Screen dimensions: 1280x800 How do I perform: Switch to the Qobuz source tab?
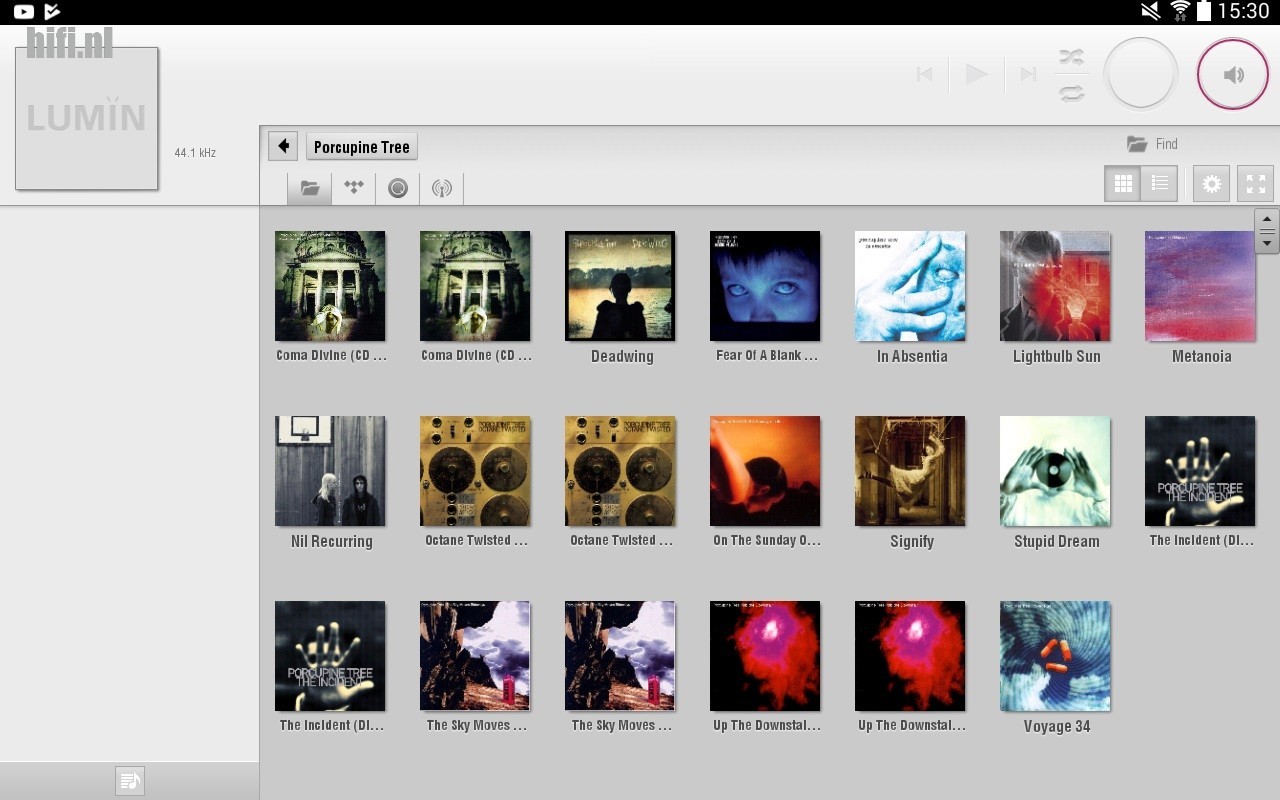coord(398,188)
